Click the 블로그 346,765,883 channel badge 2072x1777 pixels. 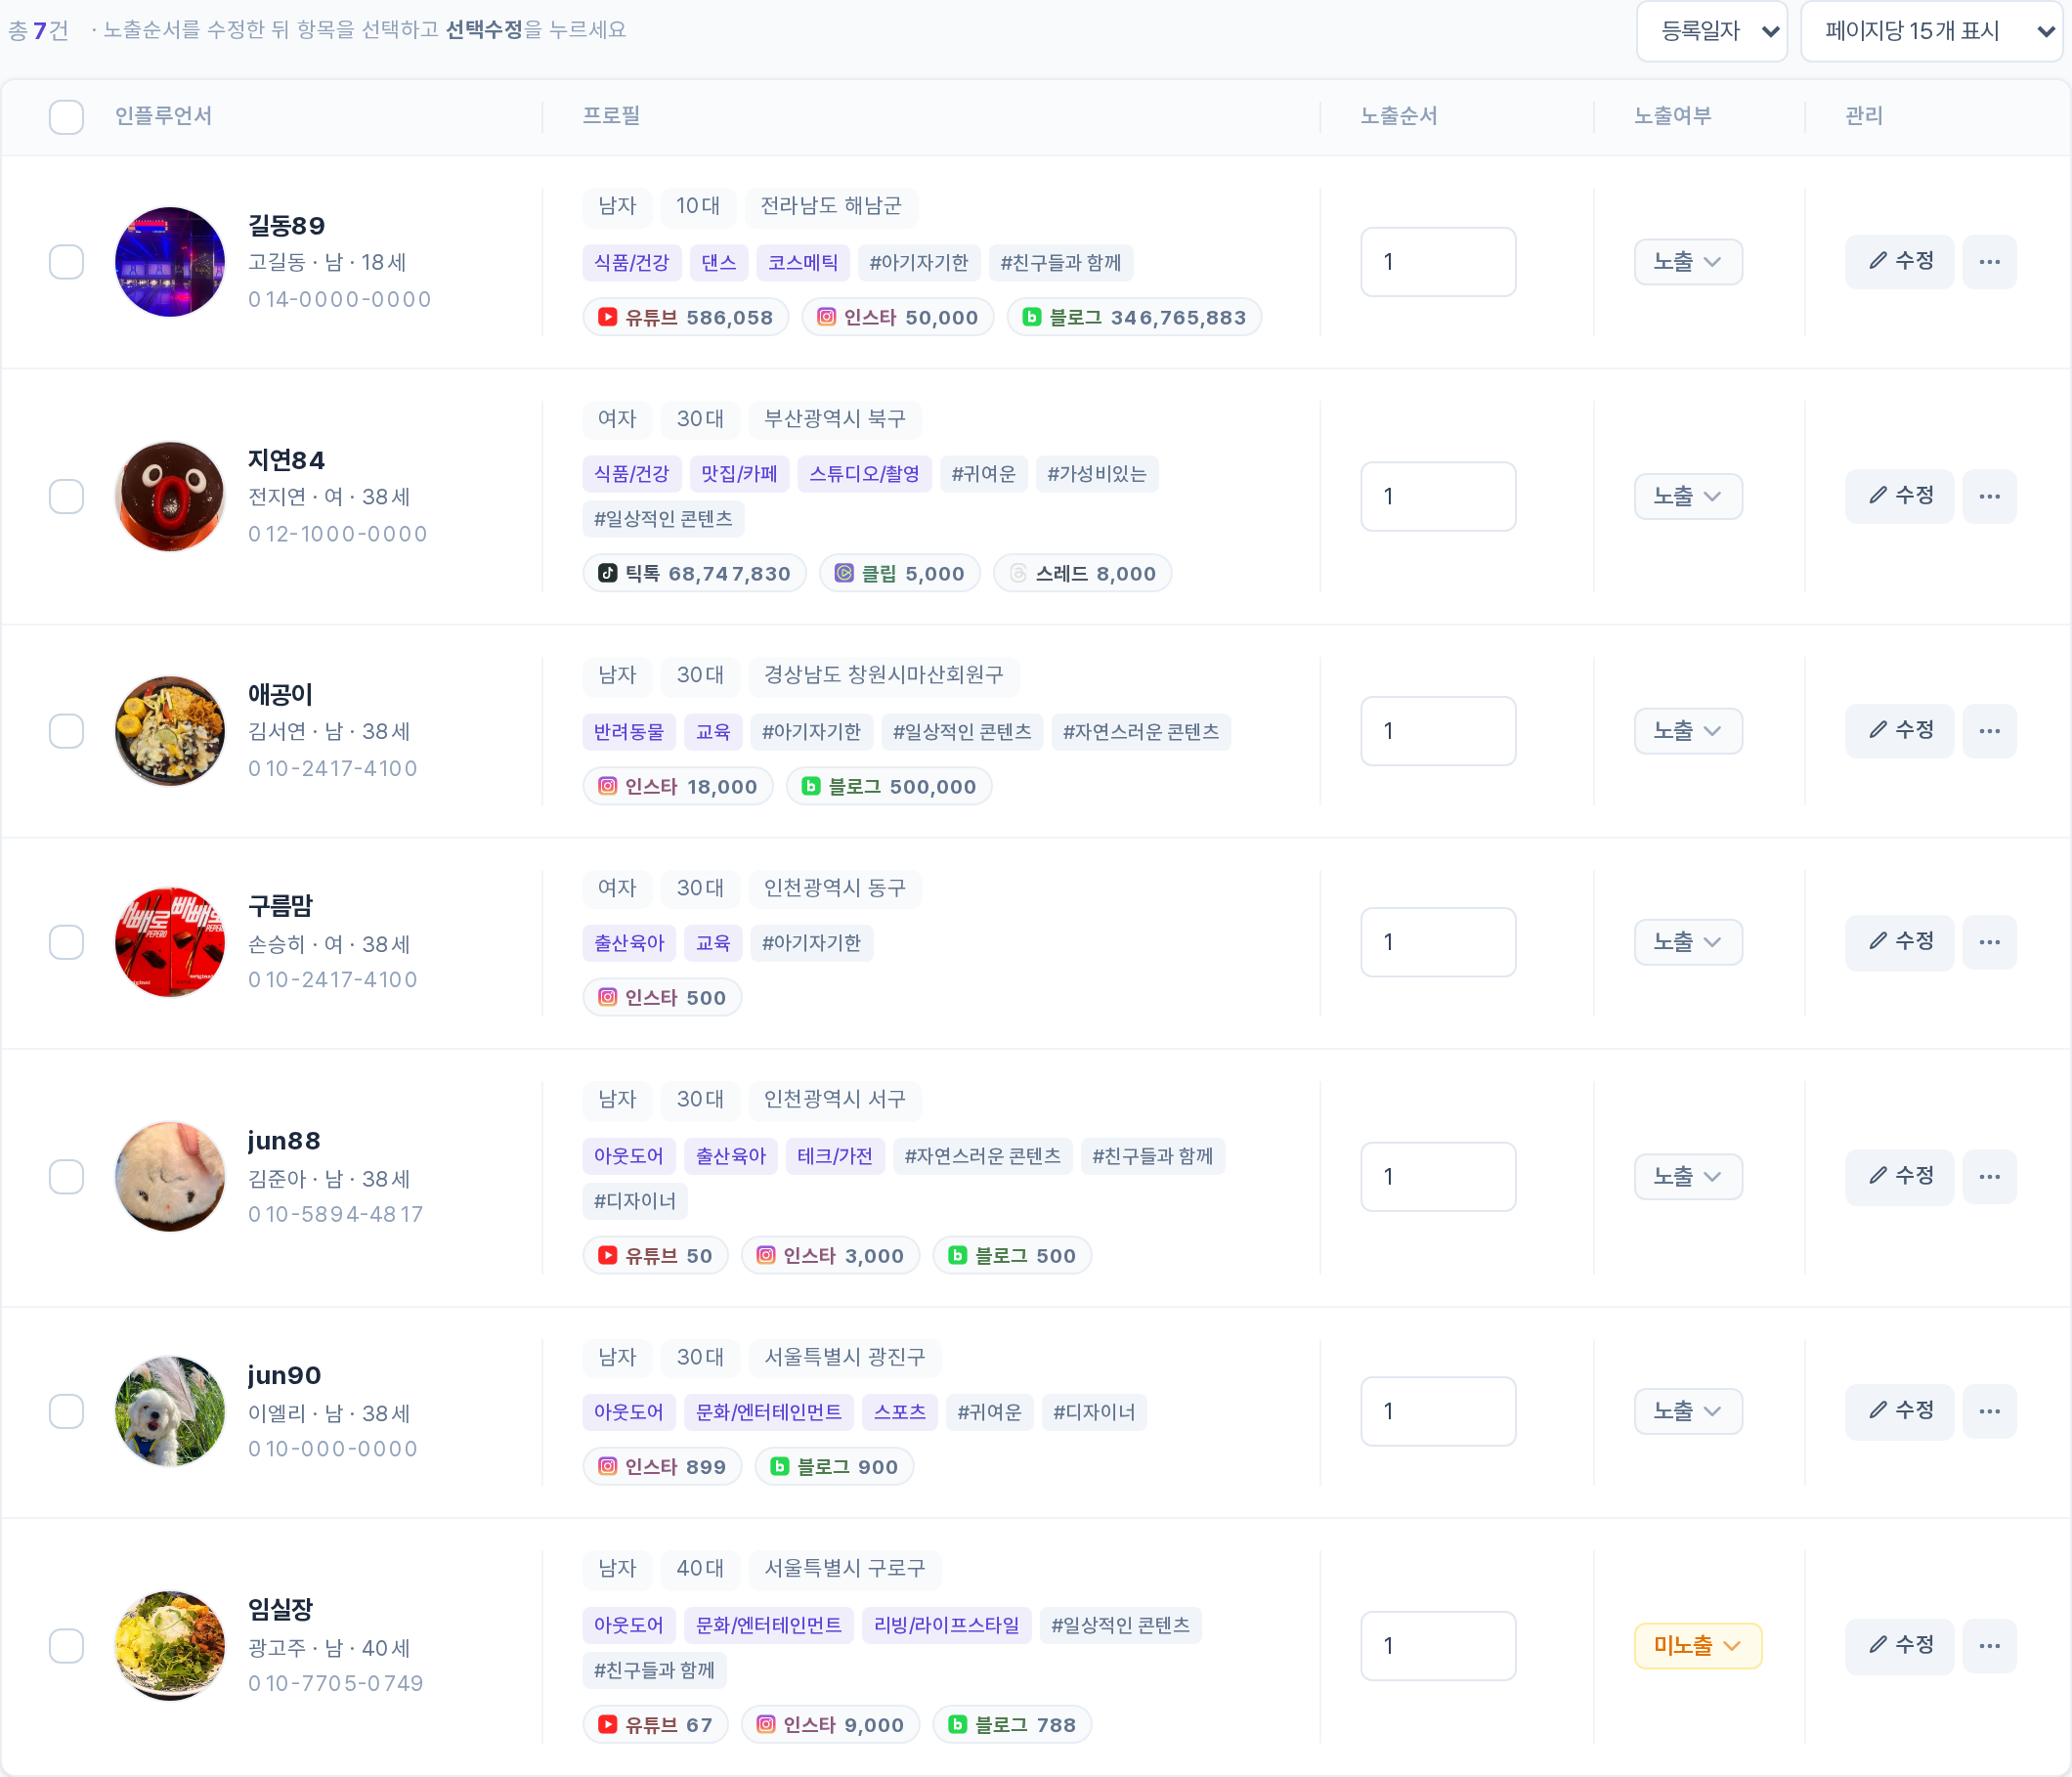coord(1134,318)
